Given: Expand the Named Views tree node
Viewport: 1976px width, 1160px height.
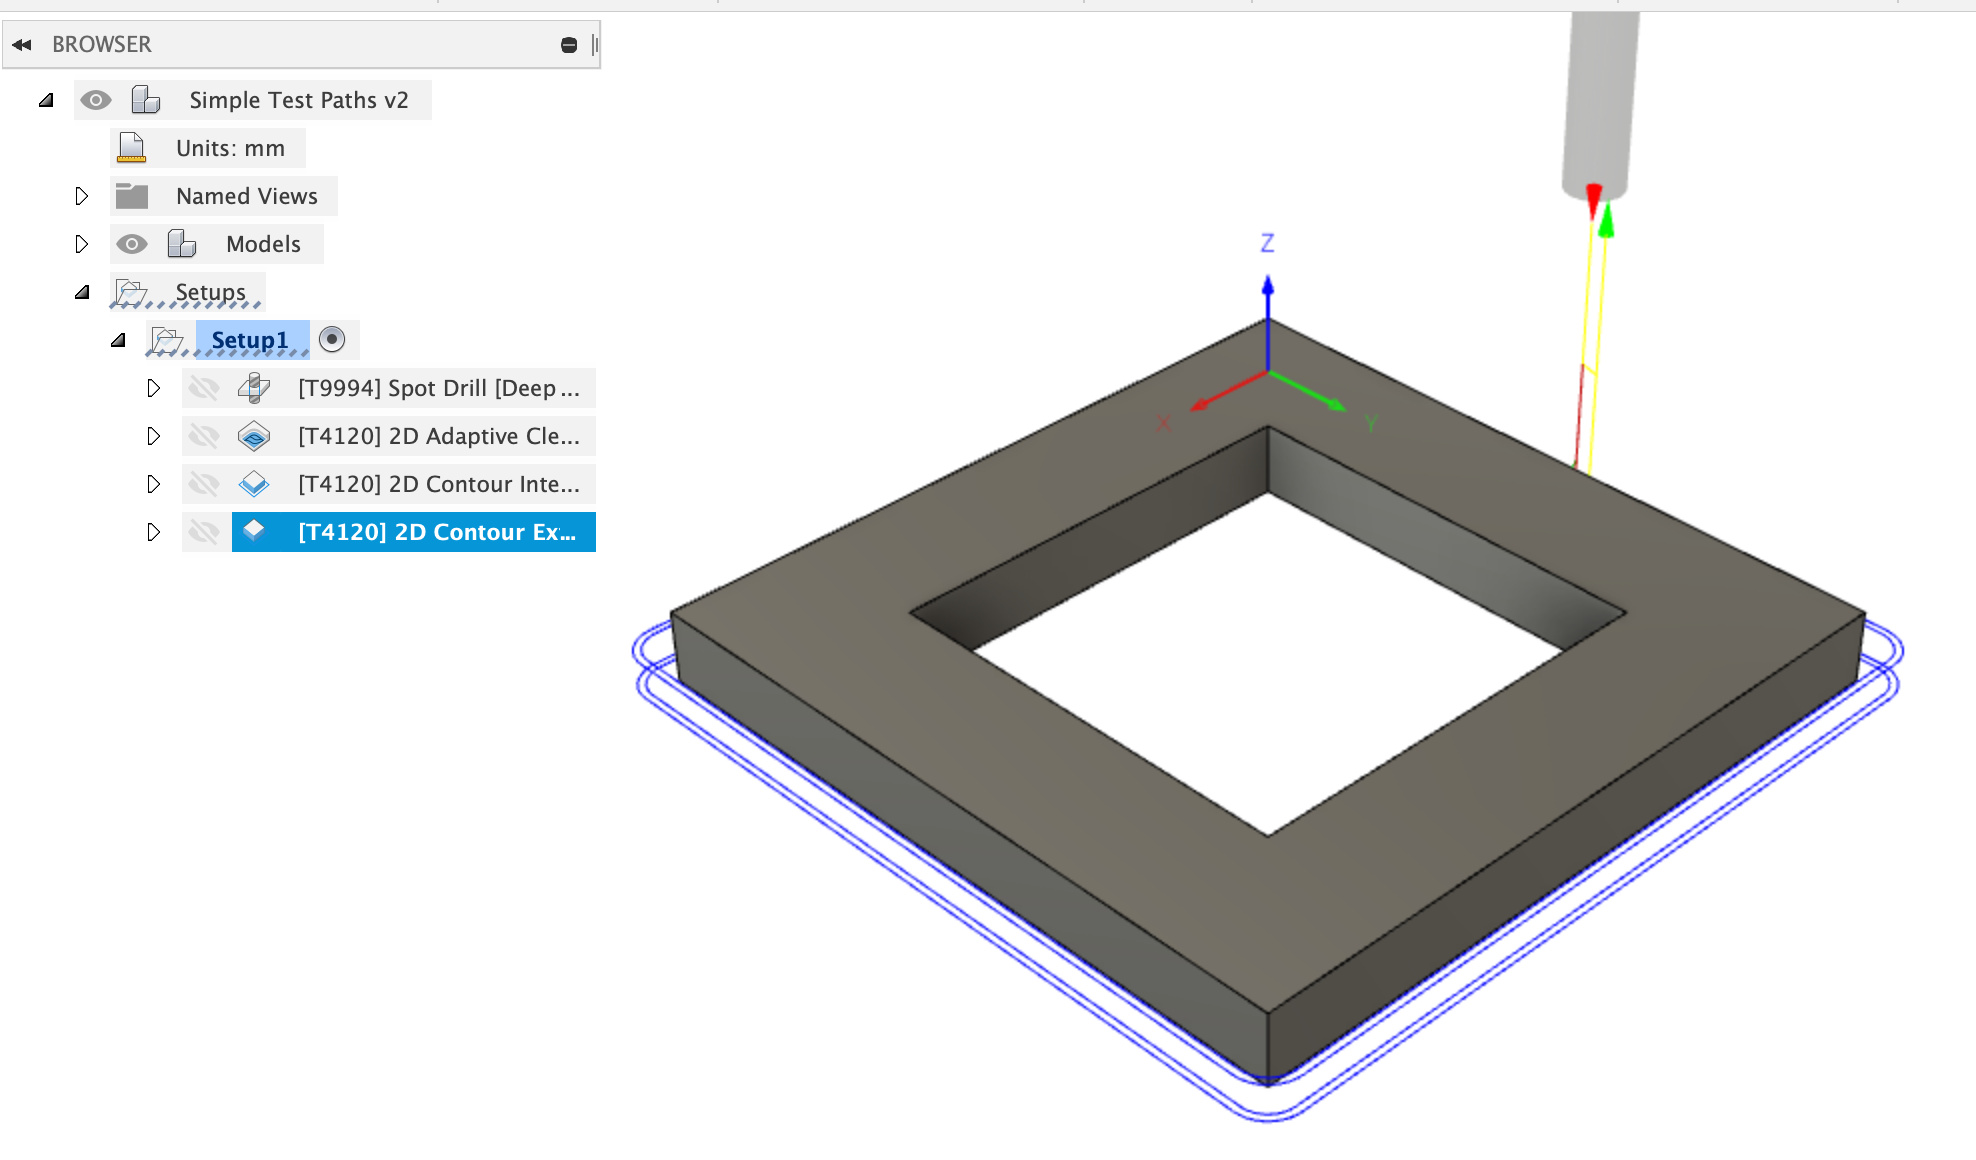Looking at the screenshot, I should [82, 196].
